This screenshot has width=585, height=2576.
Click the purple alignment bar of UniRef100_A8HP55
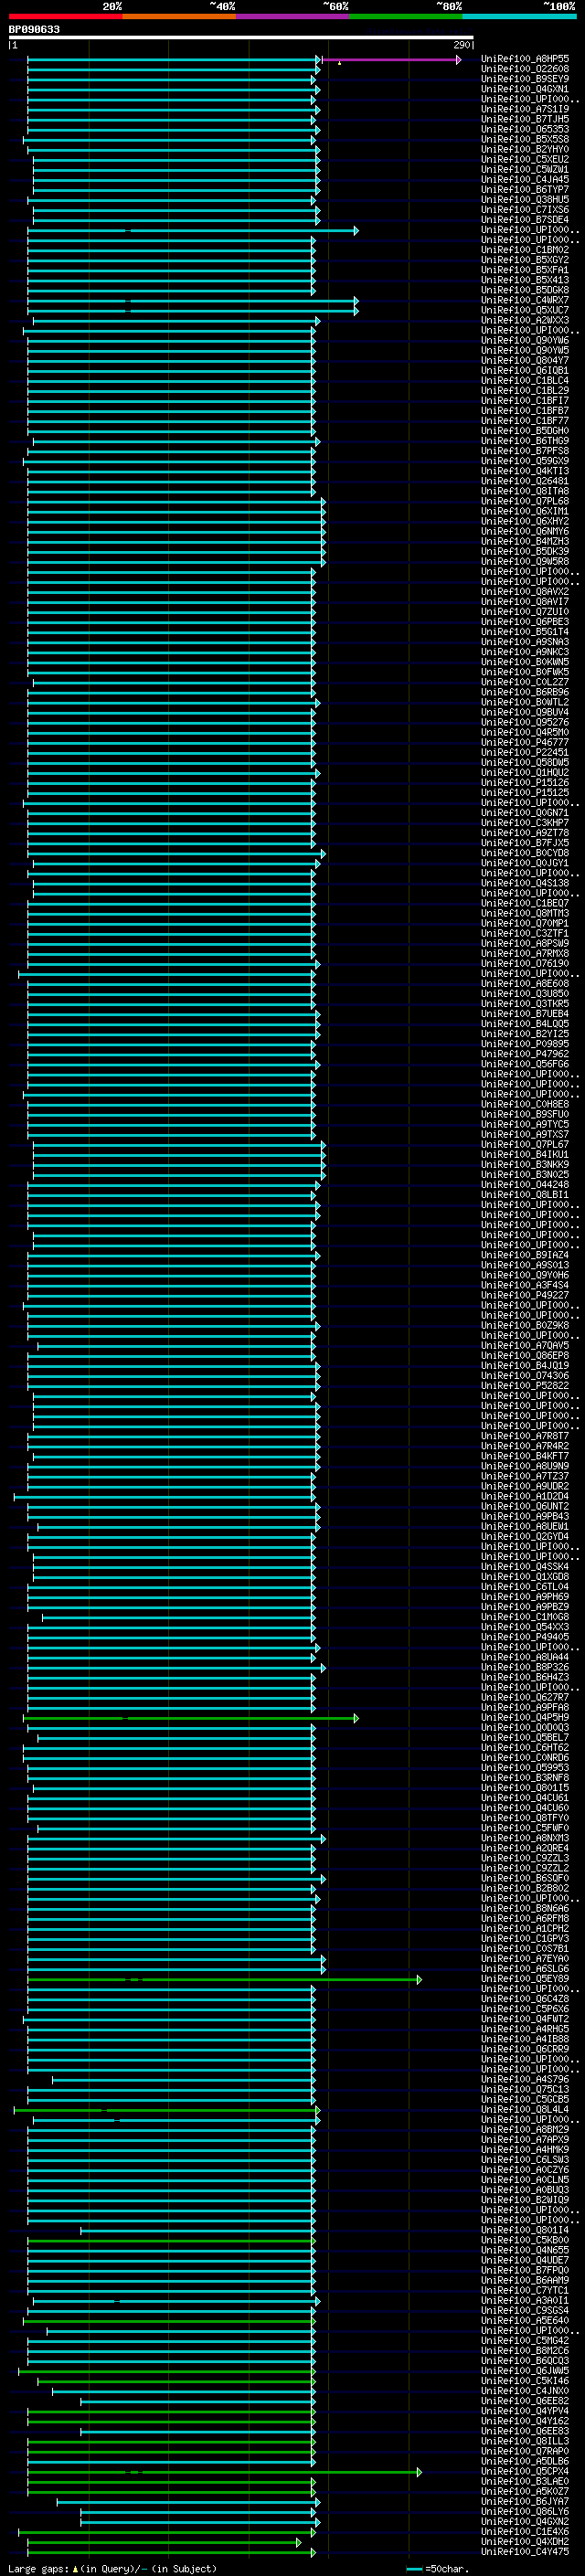coord(391,60)
